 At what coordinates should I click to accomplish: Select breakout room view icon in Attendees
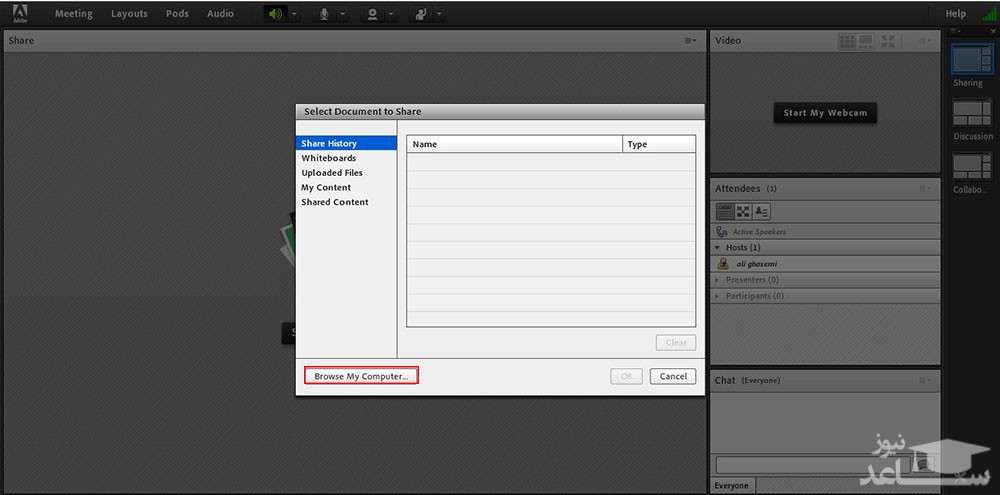[743, 211]
